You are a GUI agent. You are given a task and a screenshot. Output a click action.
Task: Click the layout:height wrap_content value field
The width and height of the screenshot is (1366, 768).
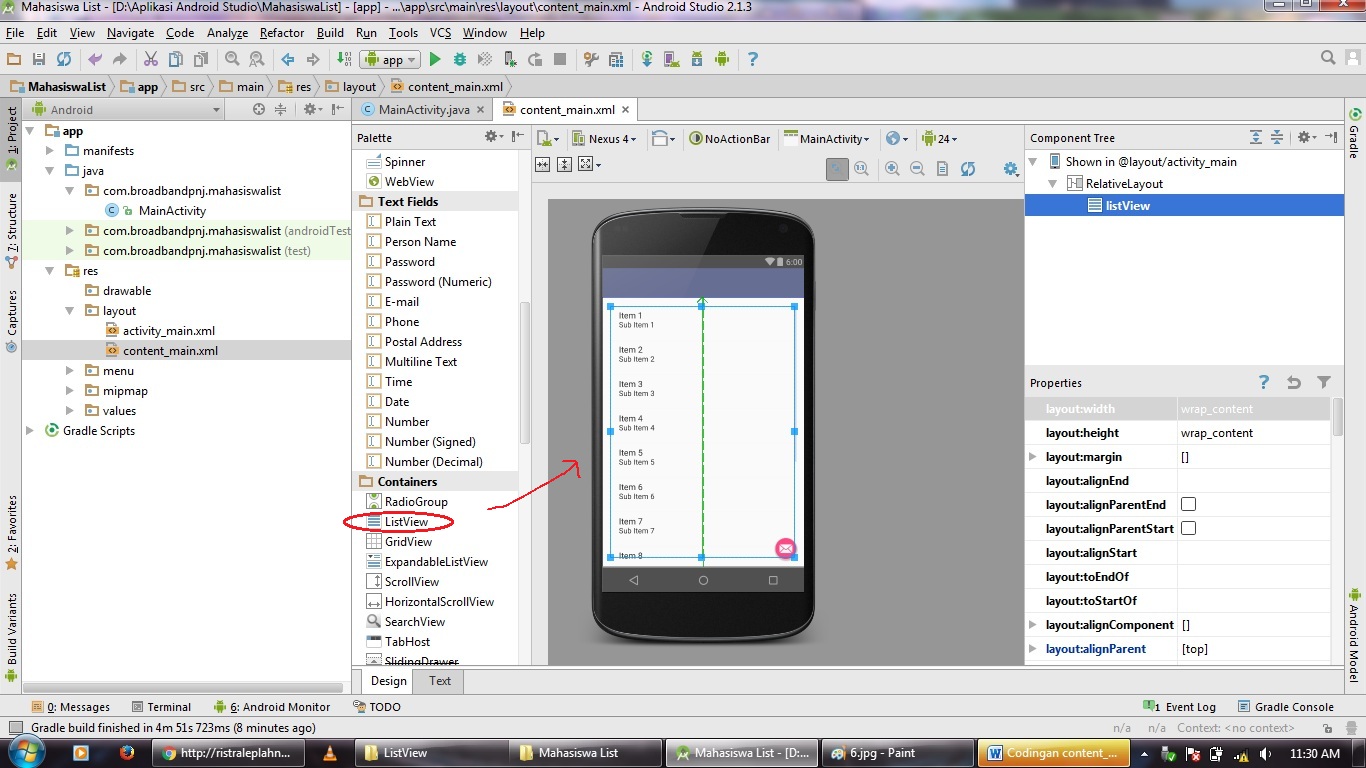click(x=1255, y=433)
